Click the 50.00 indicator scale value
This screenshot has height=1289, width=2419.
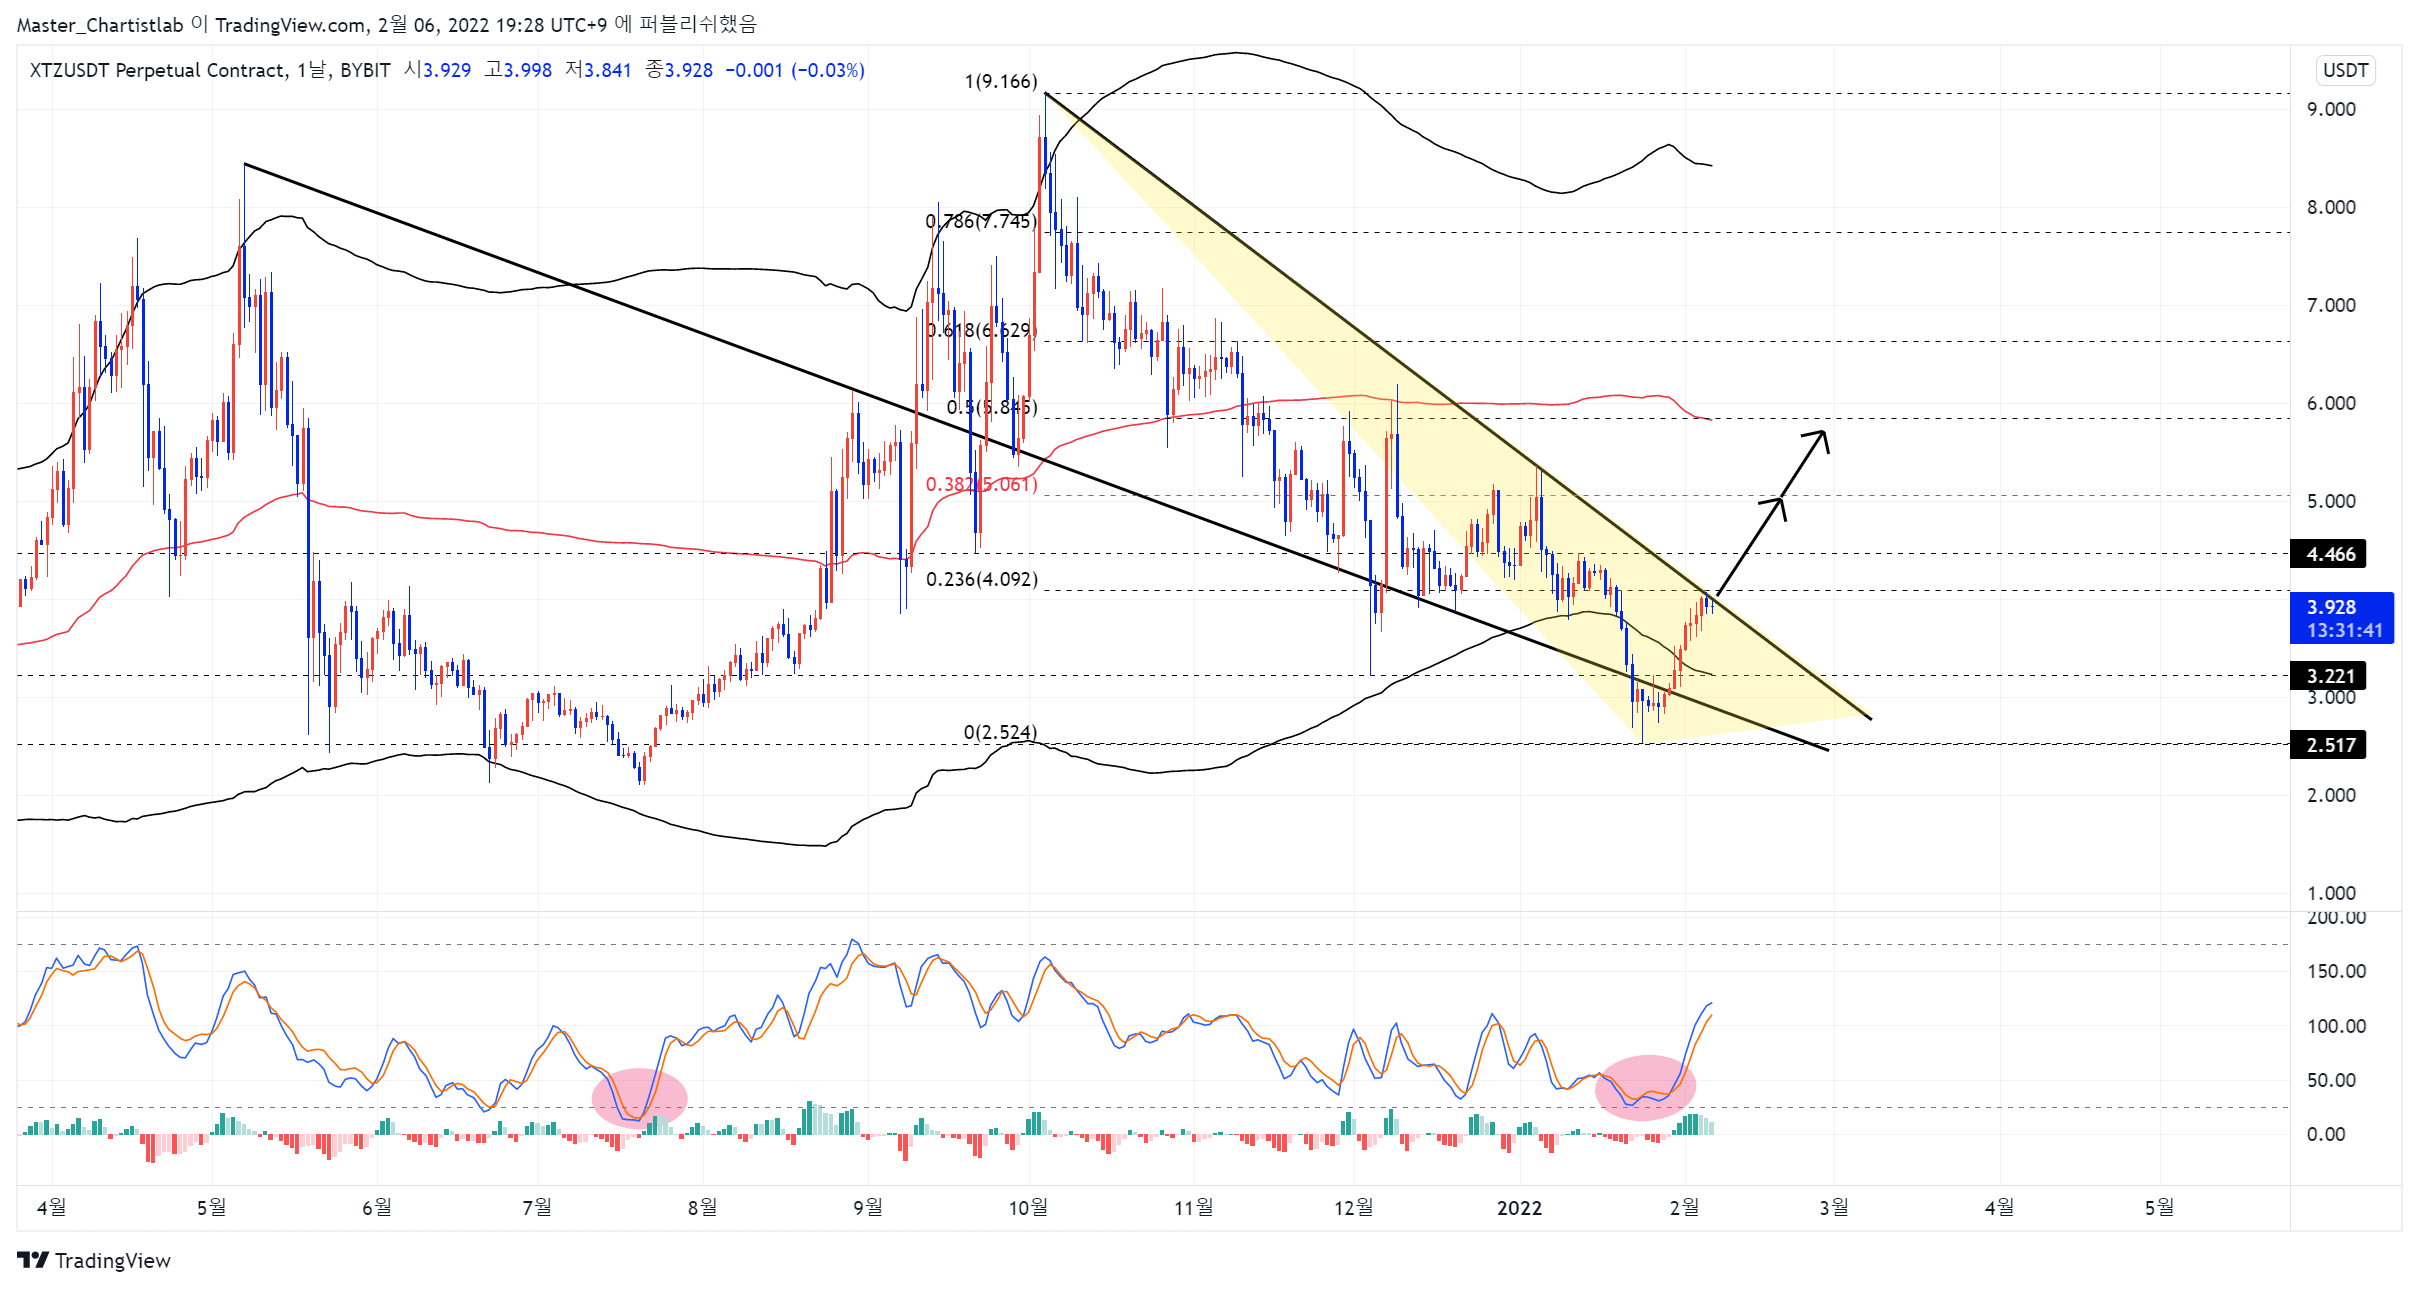click(x=2331, y=1080)
